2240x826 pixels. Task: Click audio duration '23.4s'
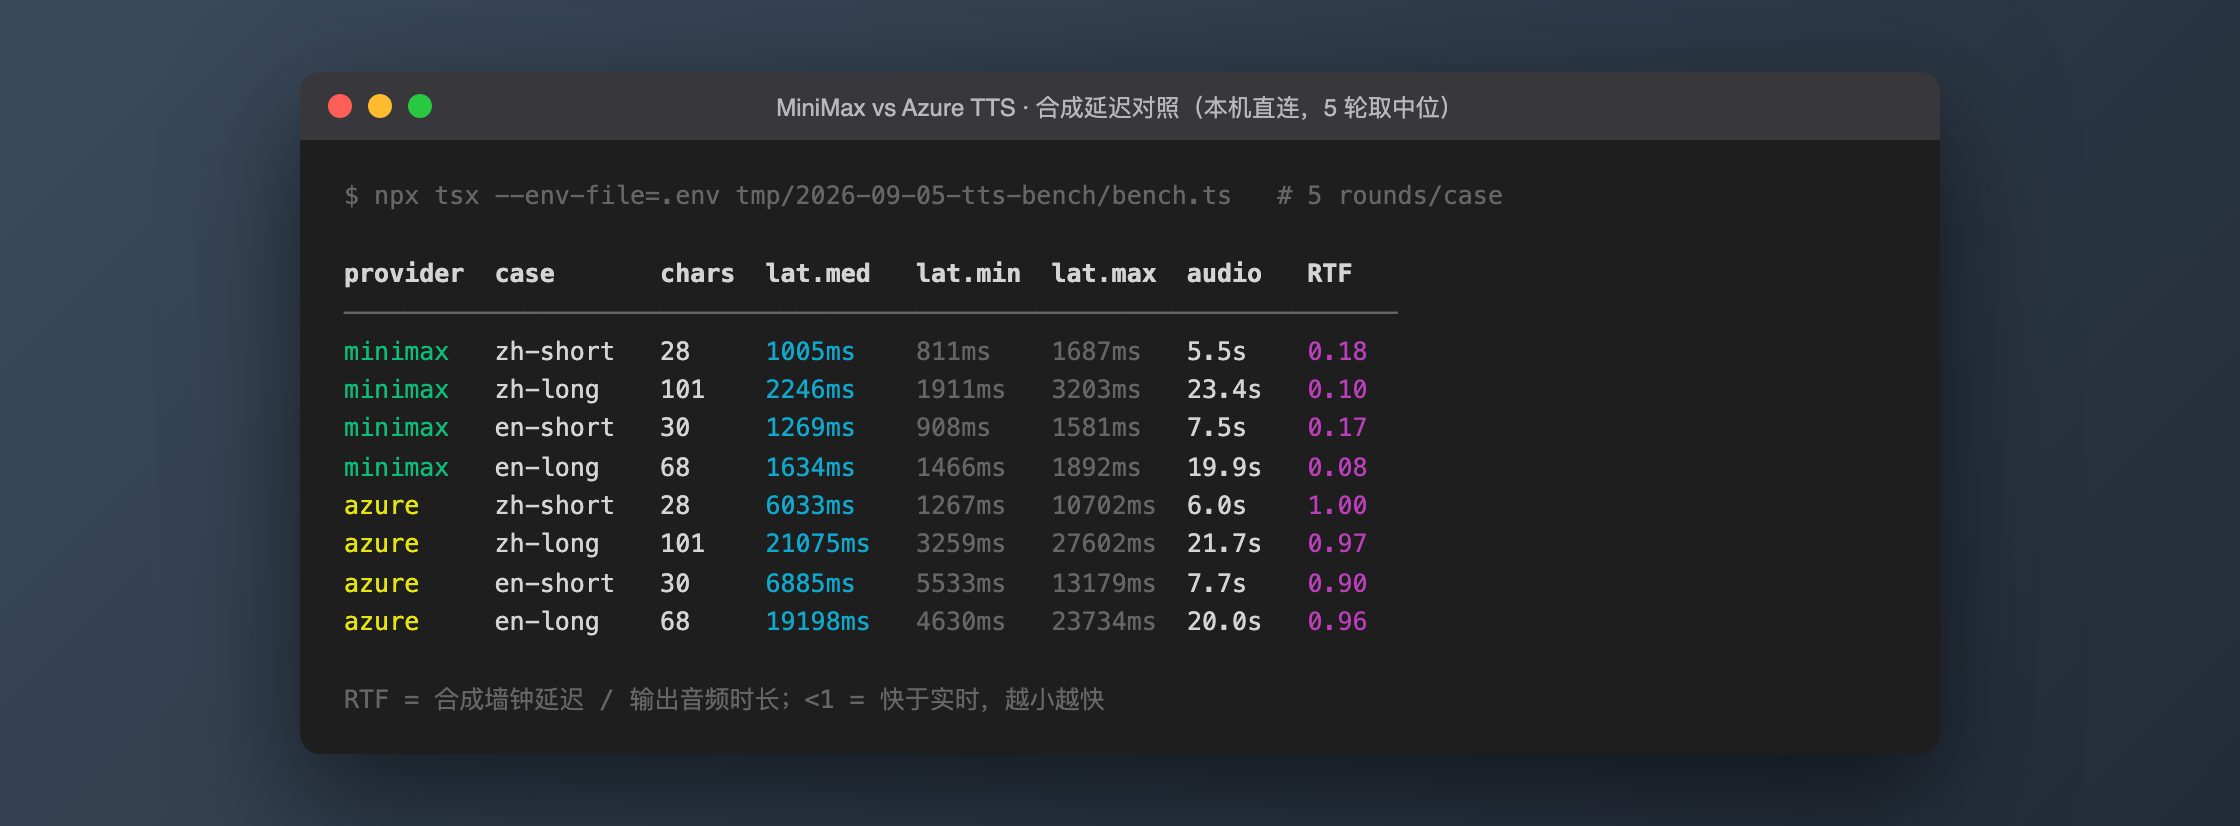pyautogui.click(x=1224, y=389)
